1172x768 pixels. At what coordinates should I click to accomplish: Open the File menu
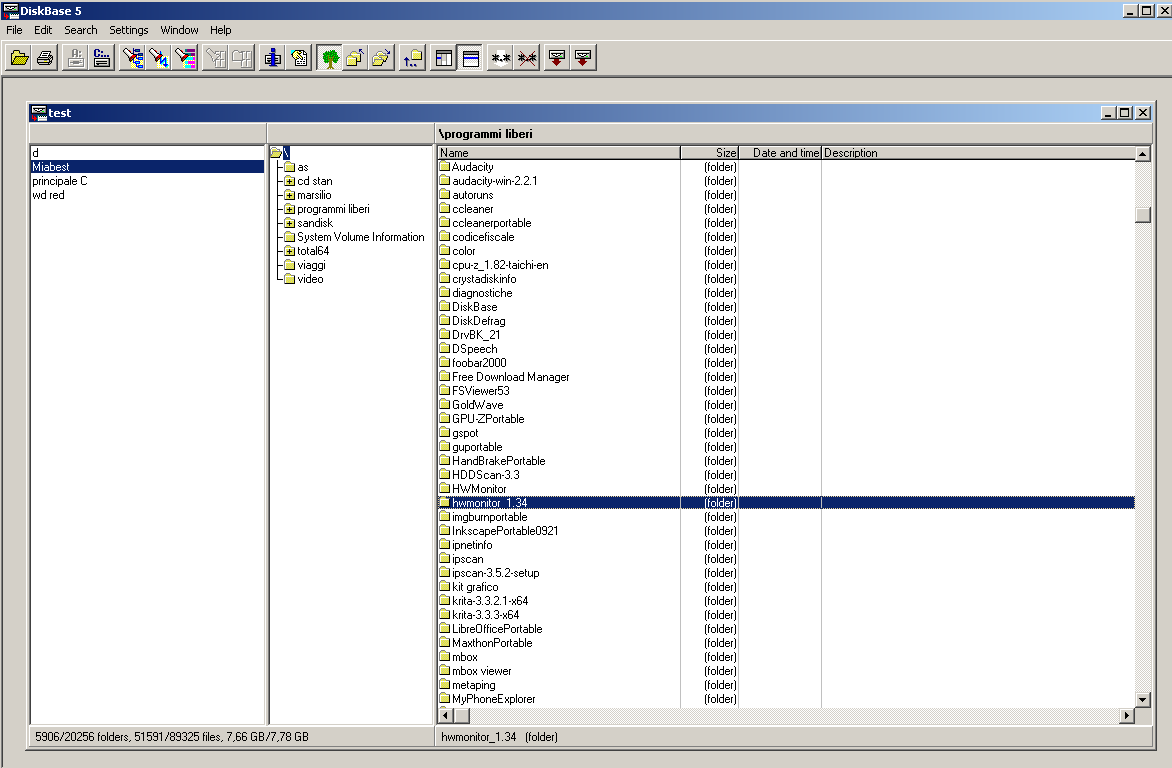[x=14, y=30]
